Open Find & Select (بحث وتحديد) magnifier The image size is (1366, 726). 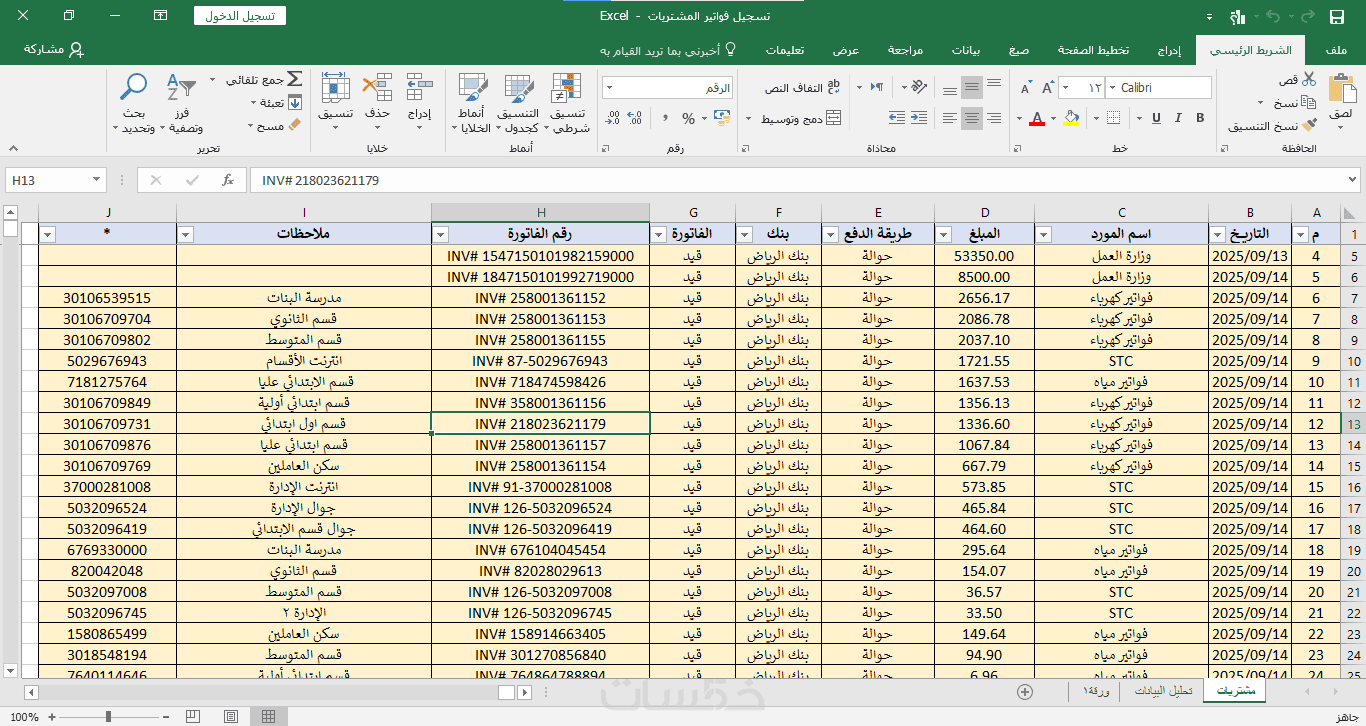point(134,103)
